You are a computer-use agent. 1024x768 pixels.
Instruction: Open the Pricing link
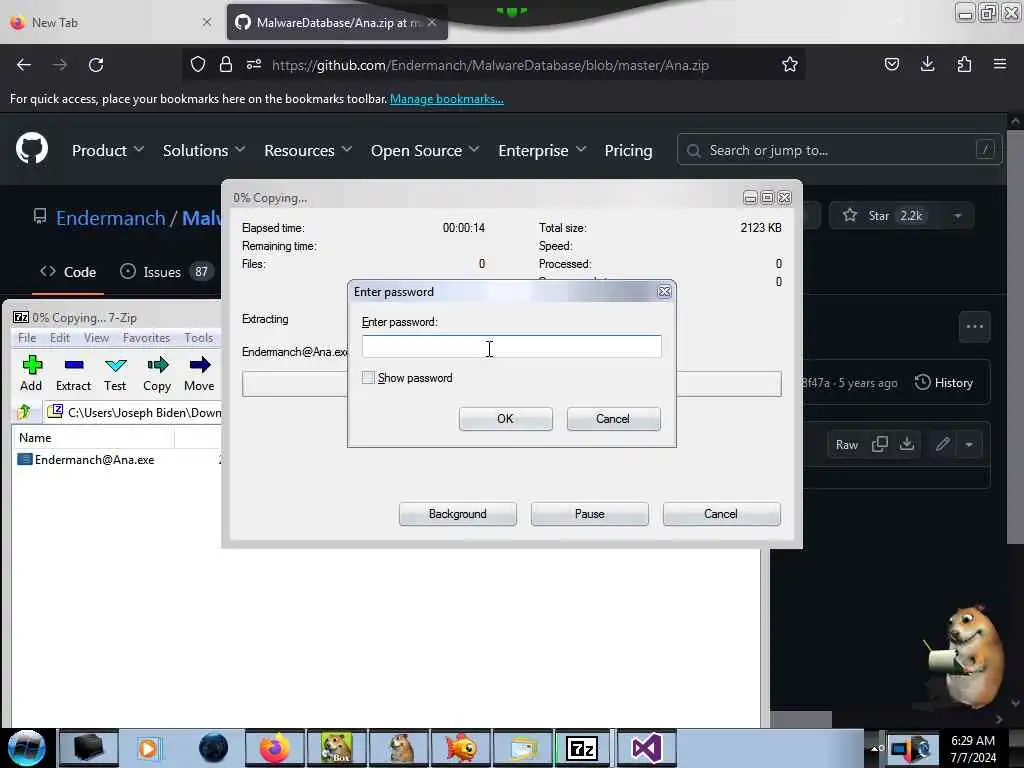point(628,150)
